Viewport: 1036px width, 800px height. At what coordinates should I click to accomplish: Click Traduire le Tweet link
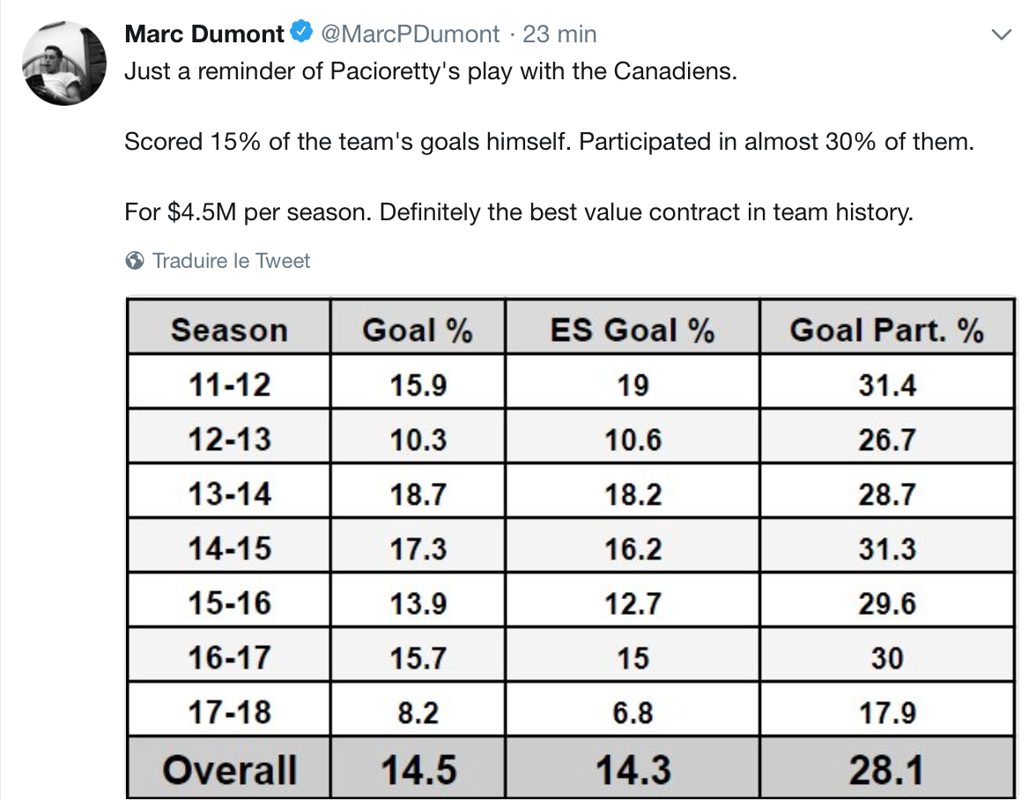(x=231, y=261)
